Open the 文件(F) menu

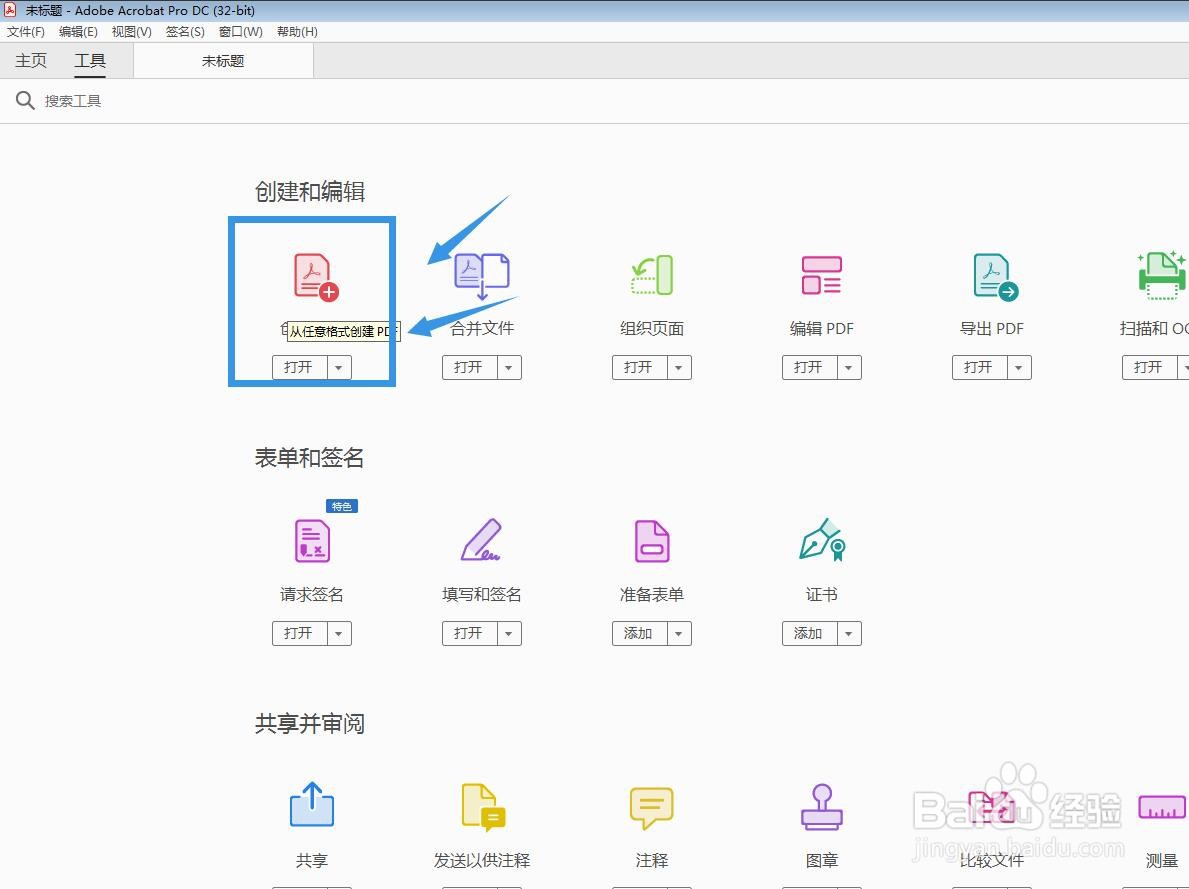tap(26, 32)
